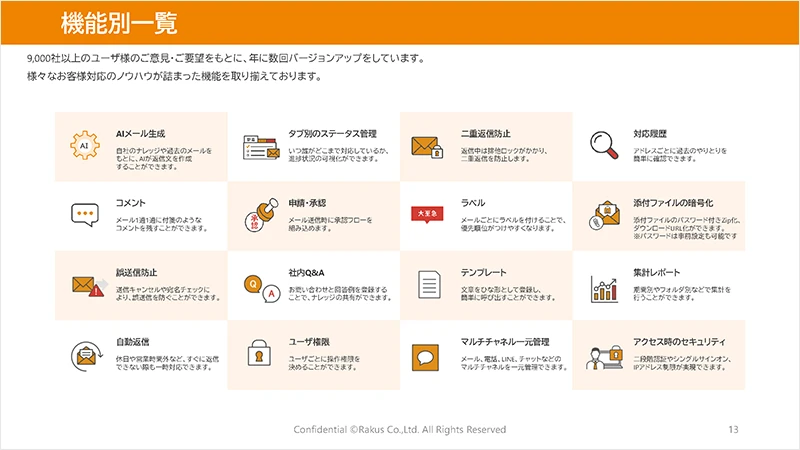The image size is (800, 450).
Task: Select the タブ別のステータス管理 list icon
Action: click(x=261, y=147)
